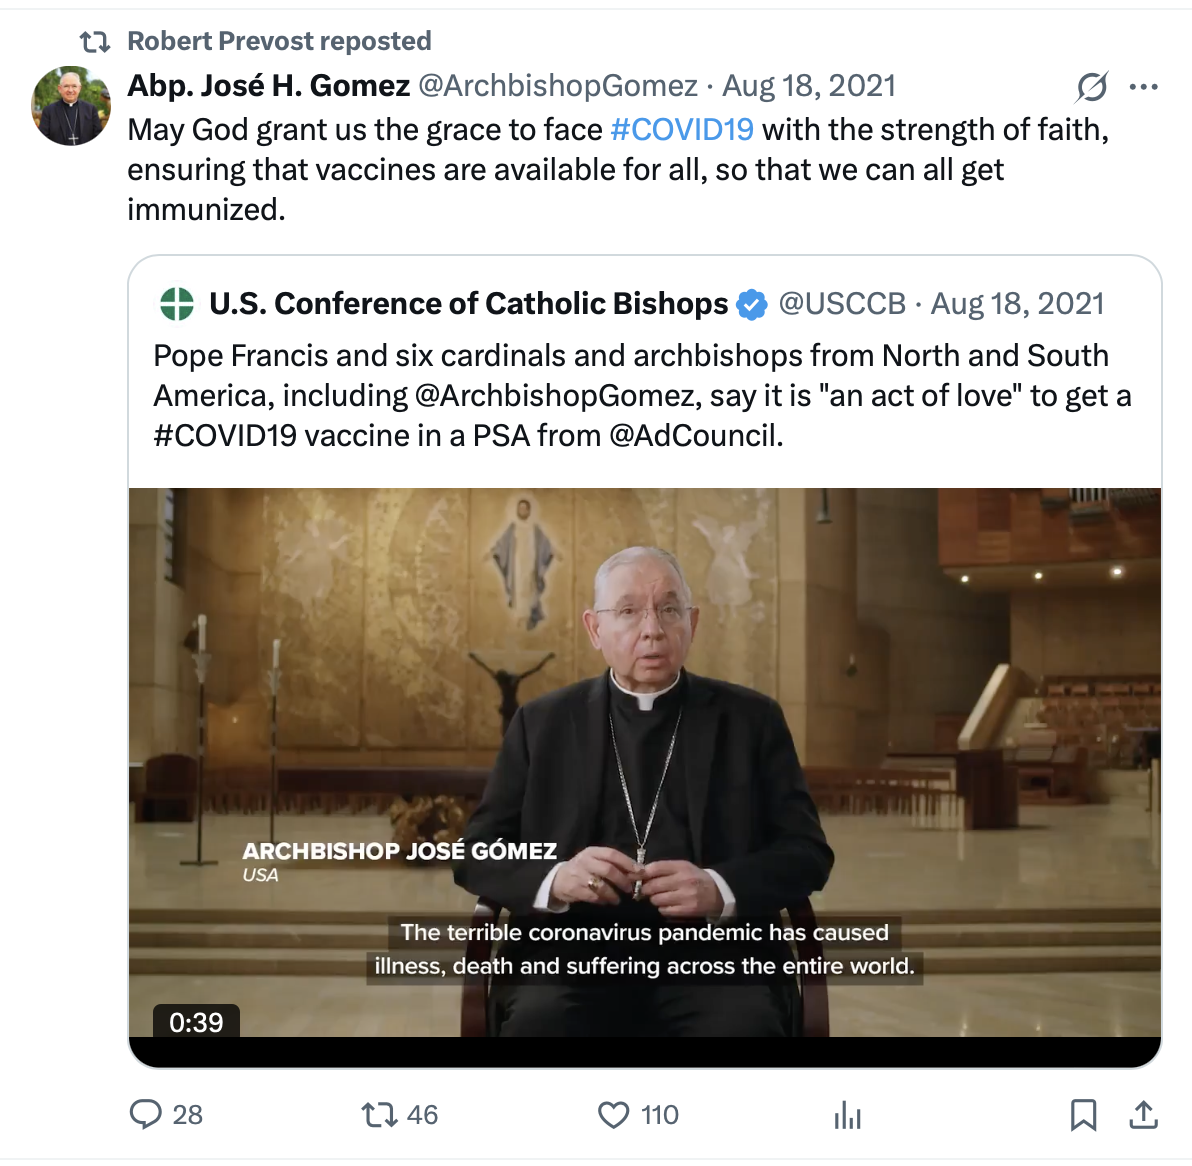Open Archbishop Gomez's profile avatar
The image size is (1192, 1166).
(71, 106)
